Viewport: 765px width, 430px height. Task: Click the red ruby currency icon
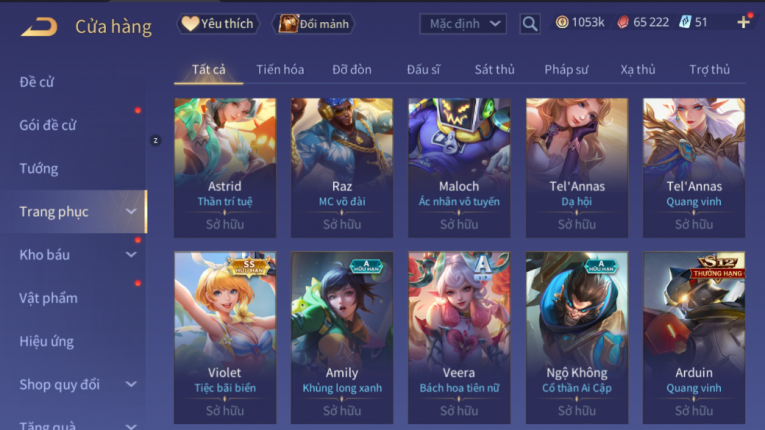pos(623,22)
